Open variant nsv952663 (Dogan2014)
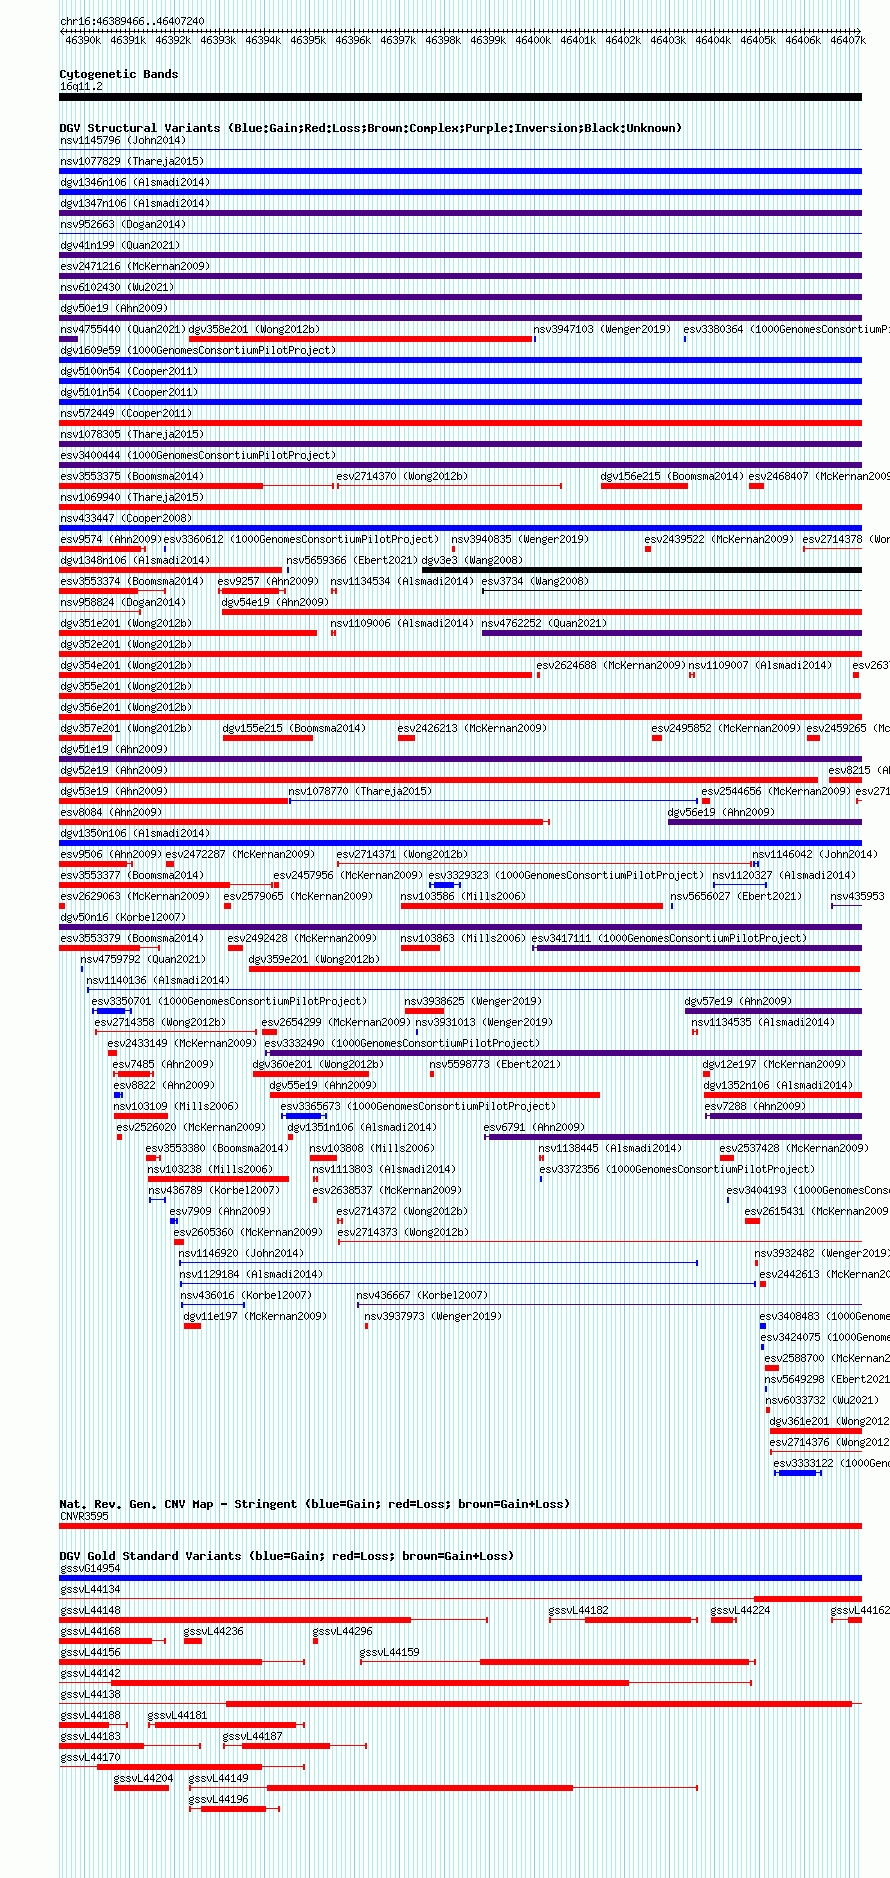Screen dimensions: 890x1878 tap(122, 224)
